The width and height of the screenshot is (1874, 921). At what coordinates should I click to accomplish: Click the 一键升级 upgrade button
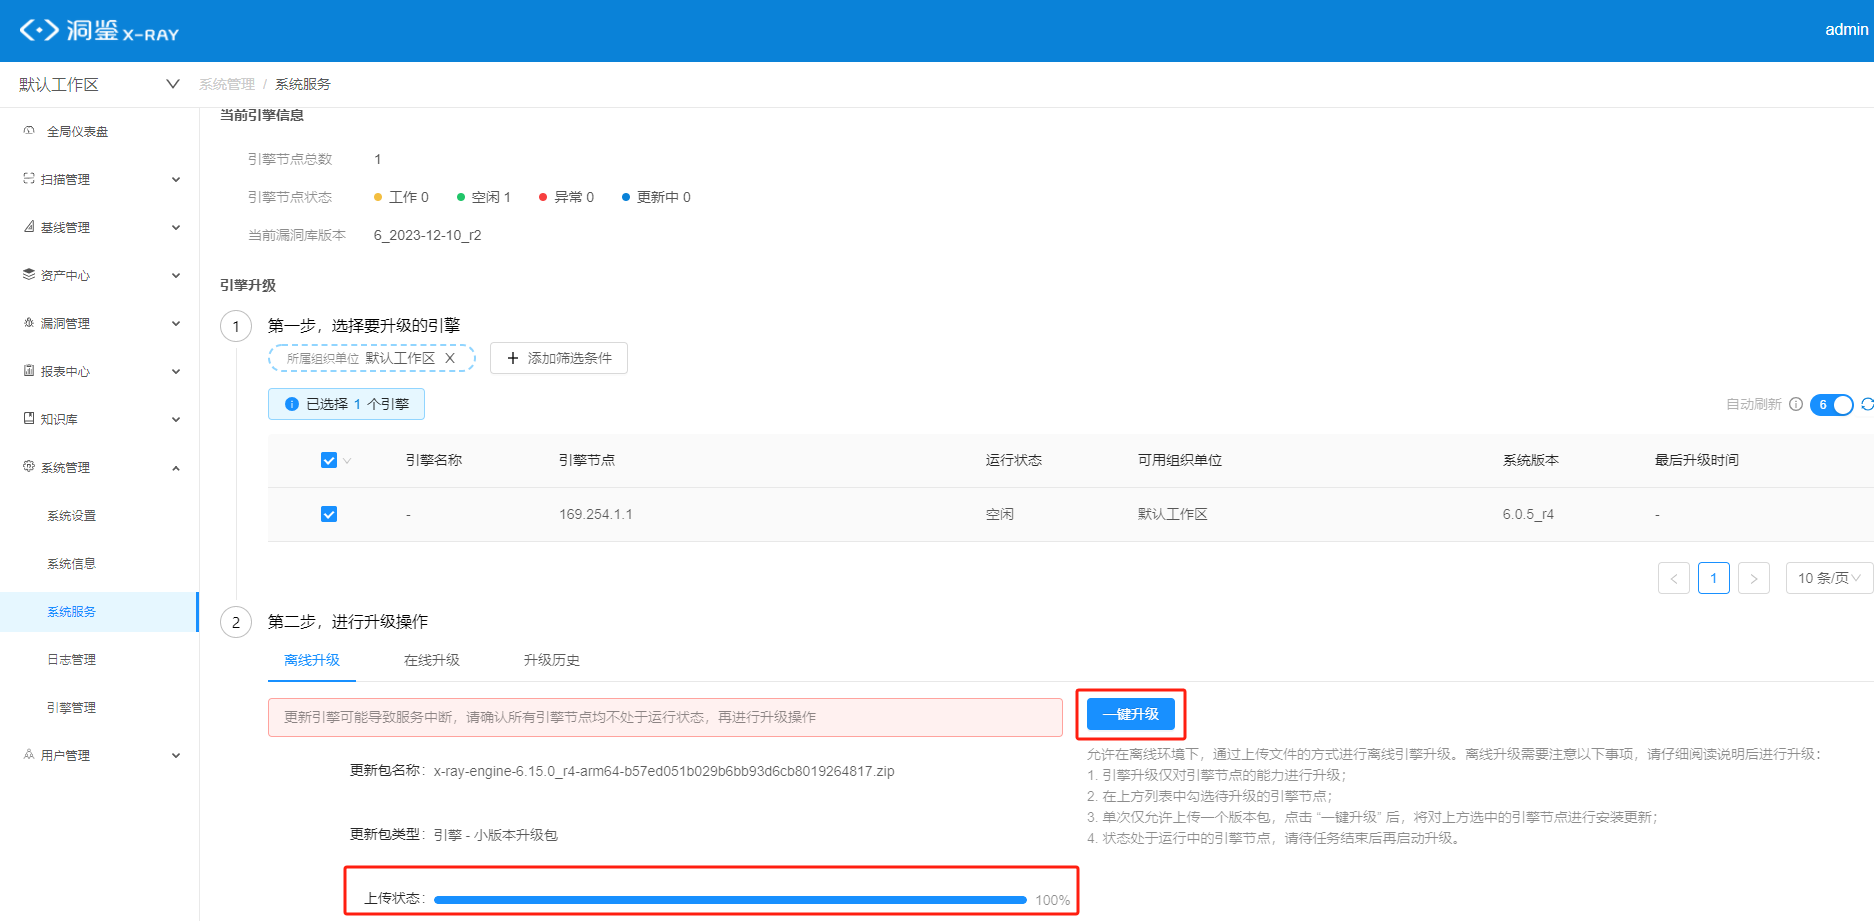coord(1131,714)
